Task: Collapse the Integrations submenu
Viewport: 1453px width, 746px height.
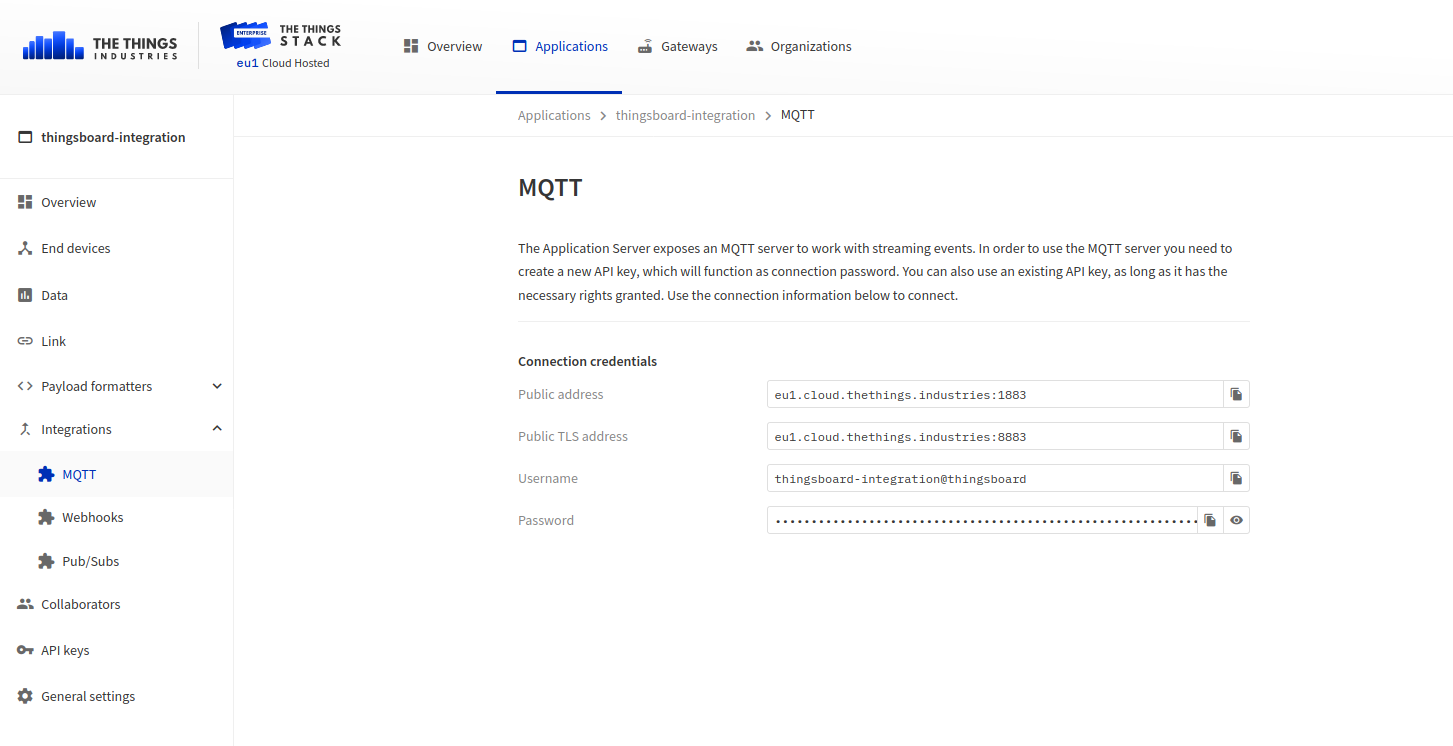Action: click(217, 429)
